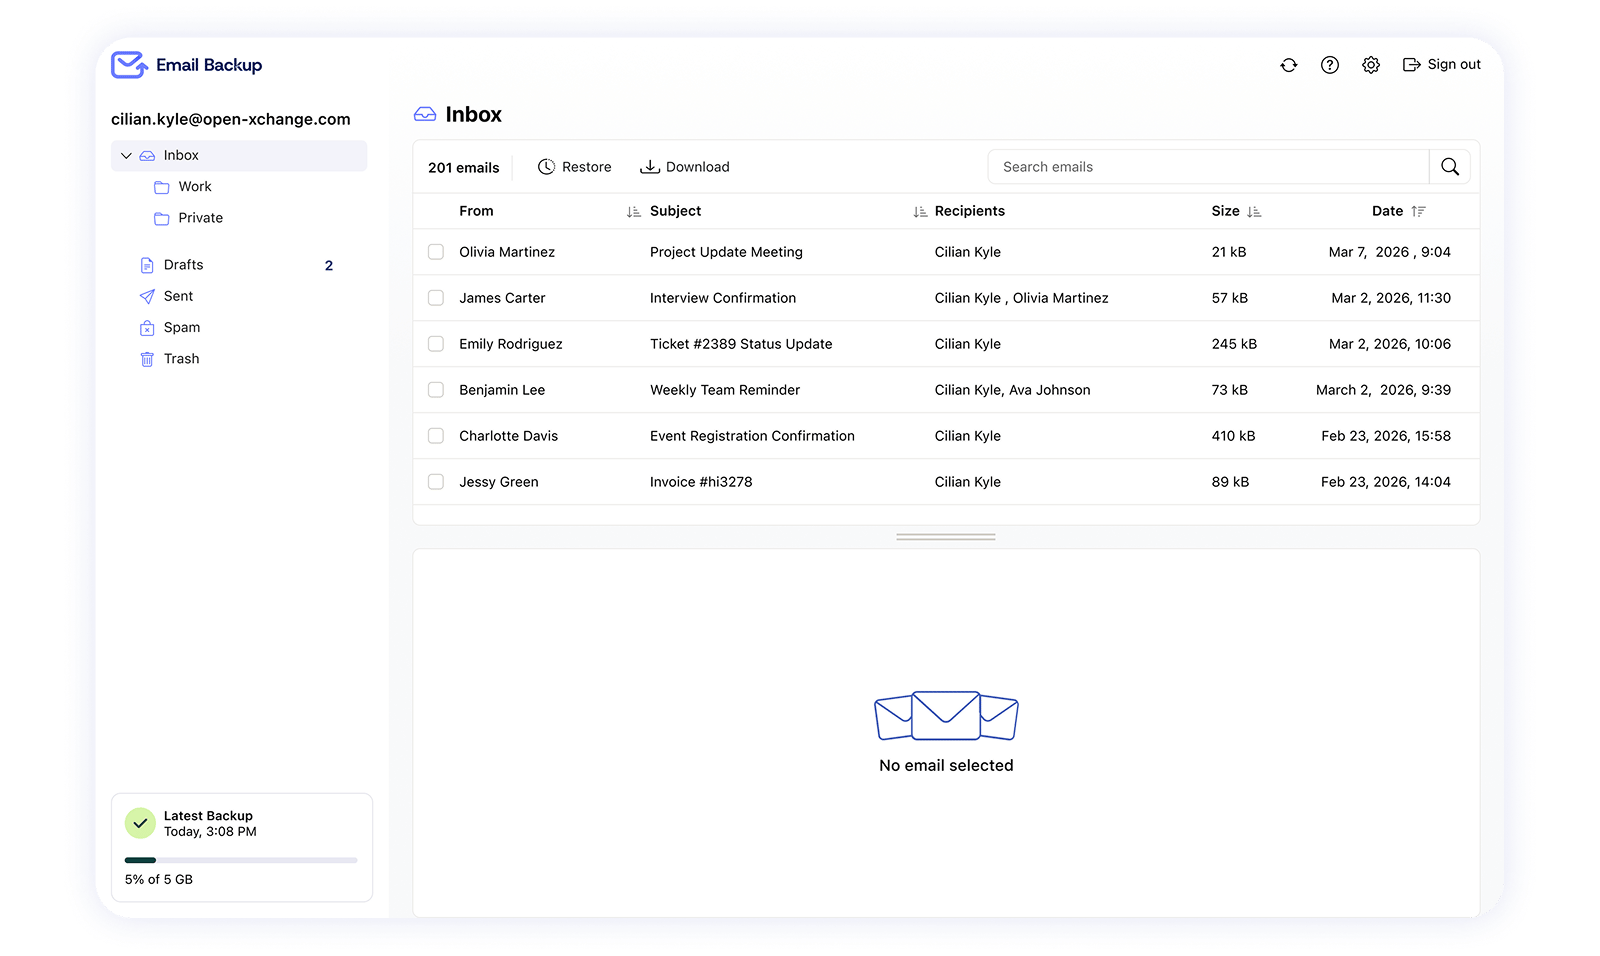Click the Download button
The width and height of the screenshot is (1600, 956).
point(685,167)
